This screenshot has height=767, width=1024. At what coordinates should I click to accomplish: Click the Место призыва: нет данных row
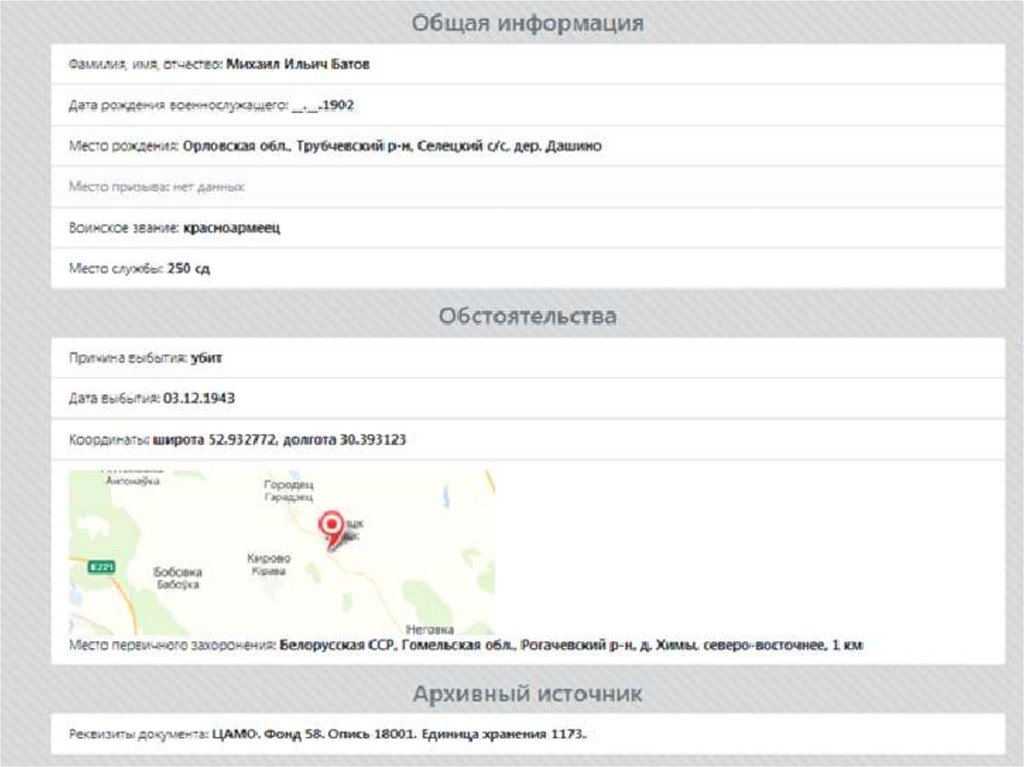(528, 187)
